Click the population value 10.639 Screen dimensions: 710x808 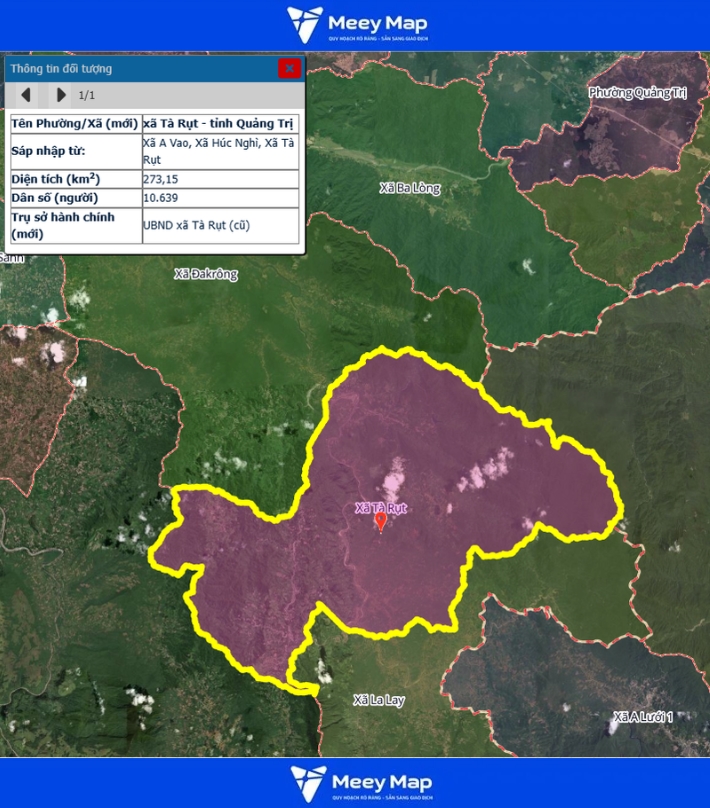point(164,198)
